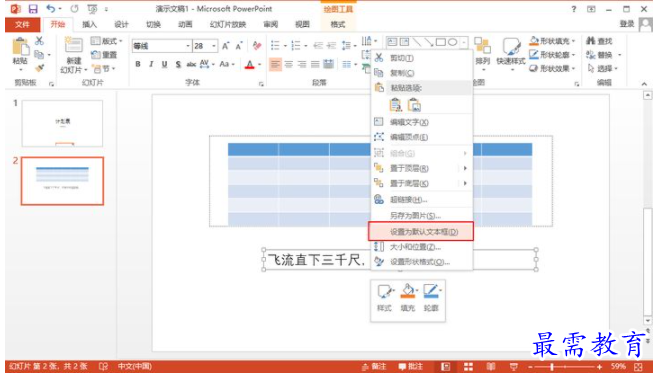Click the Cut scissors icon in ribbon
This screenshot has width=654, height=376.
[39, 40]
